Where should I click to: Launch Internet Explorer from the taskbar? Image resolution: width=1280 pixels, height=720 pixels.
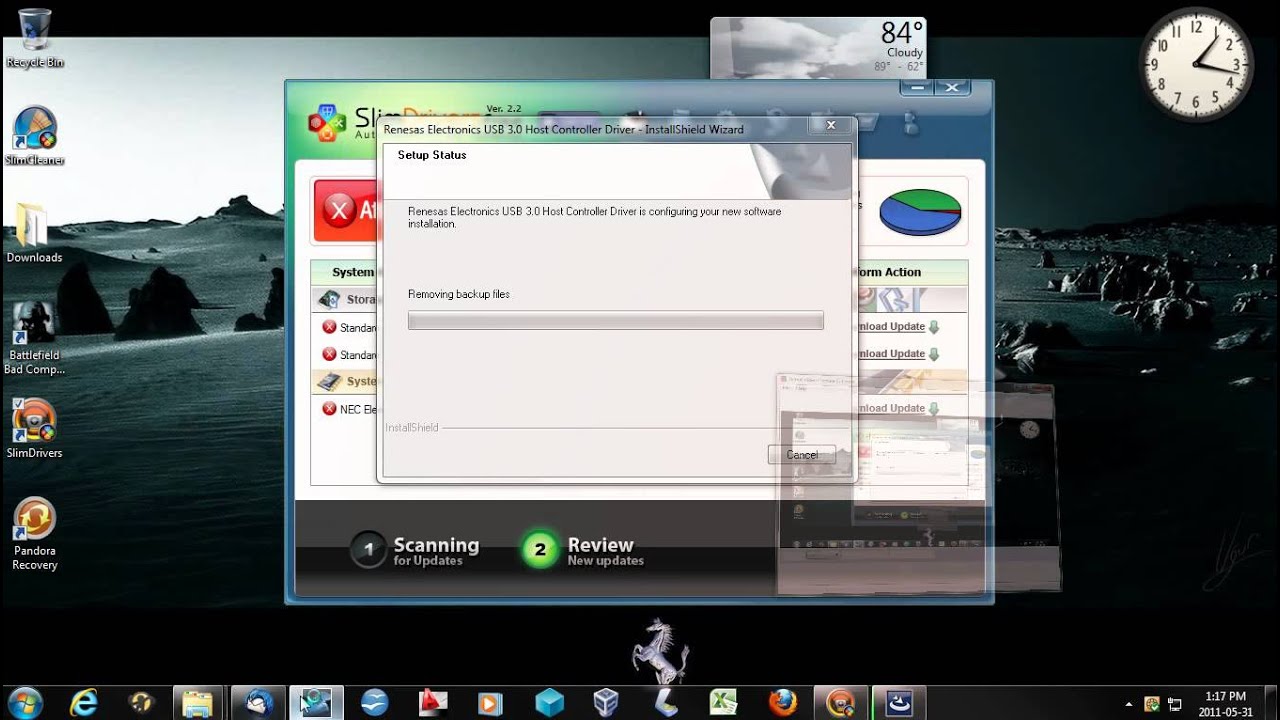84,702
